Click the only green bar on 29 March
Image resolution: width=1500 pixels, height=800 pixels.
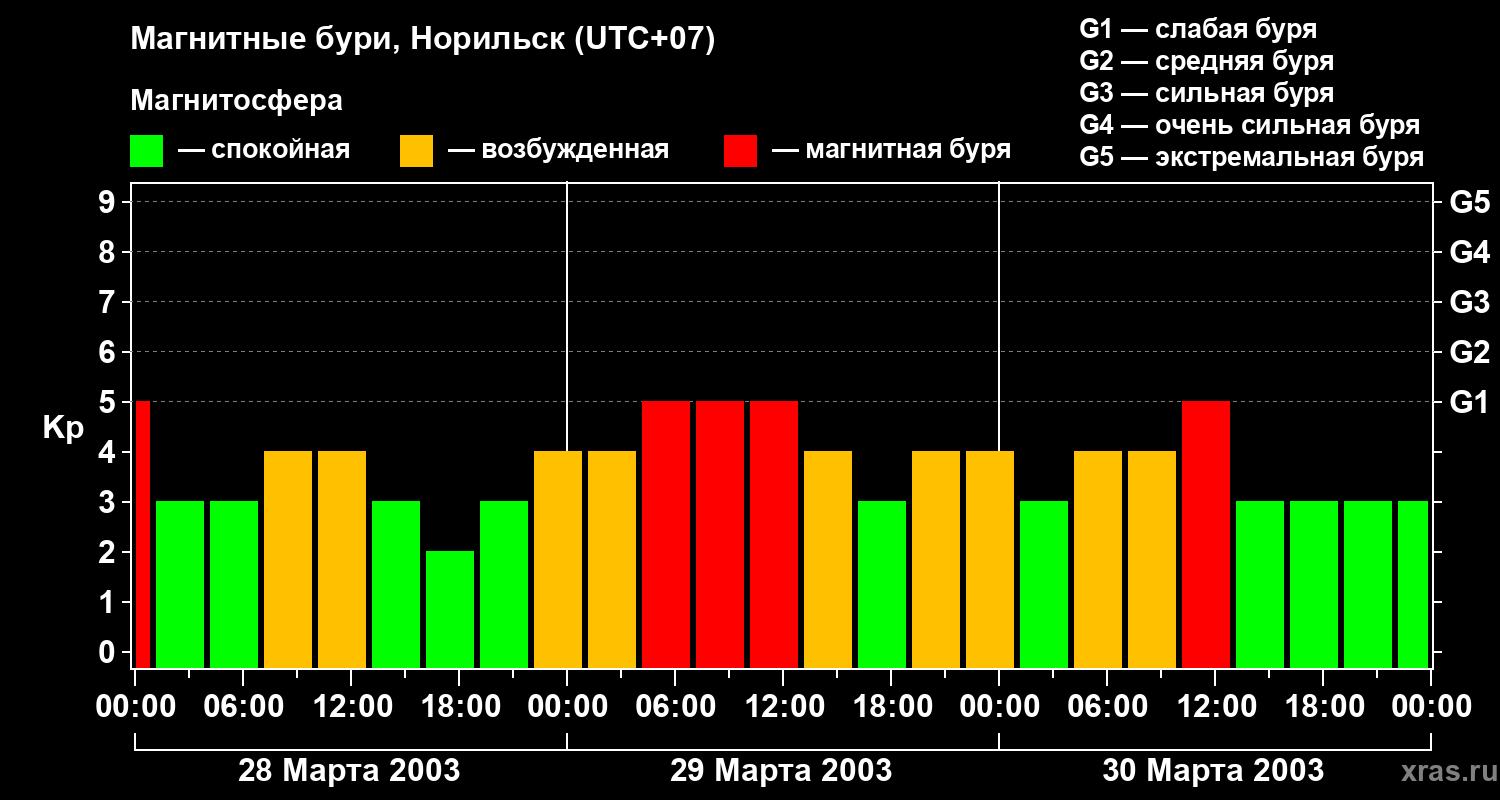tap(882, 584)
